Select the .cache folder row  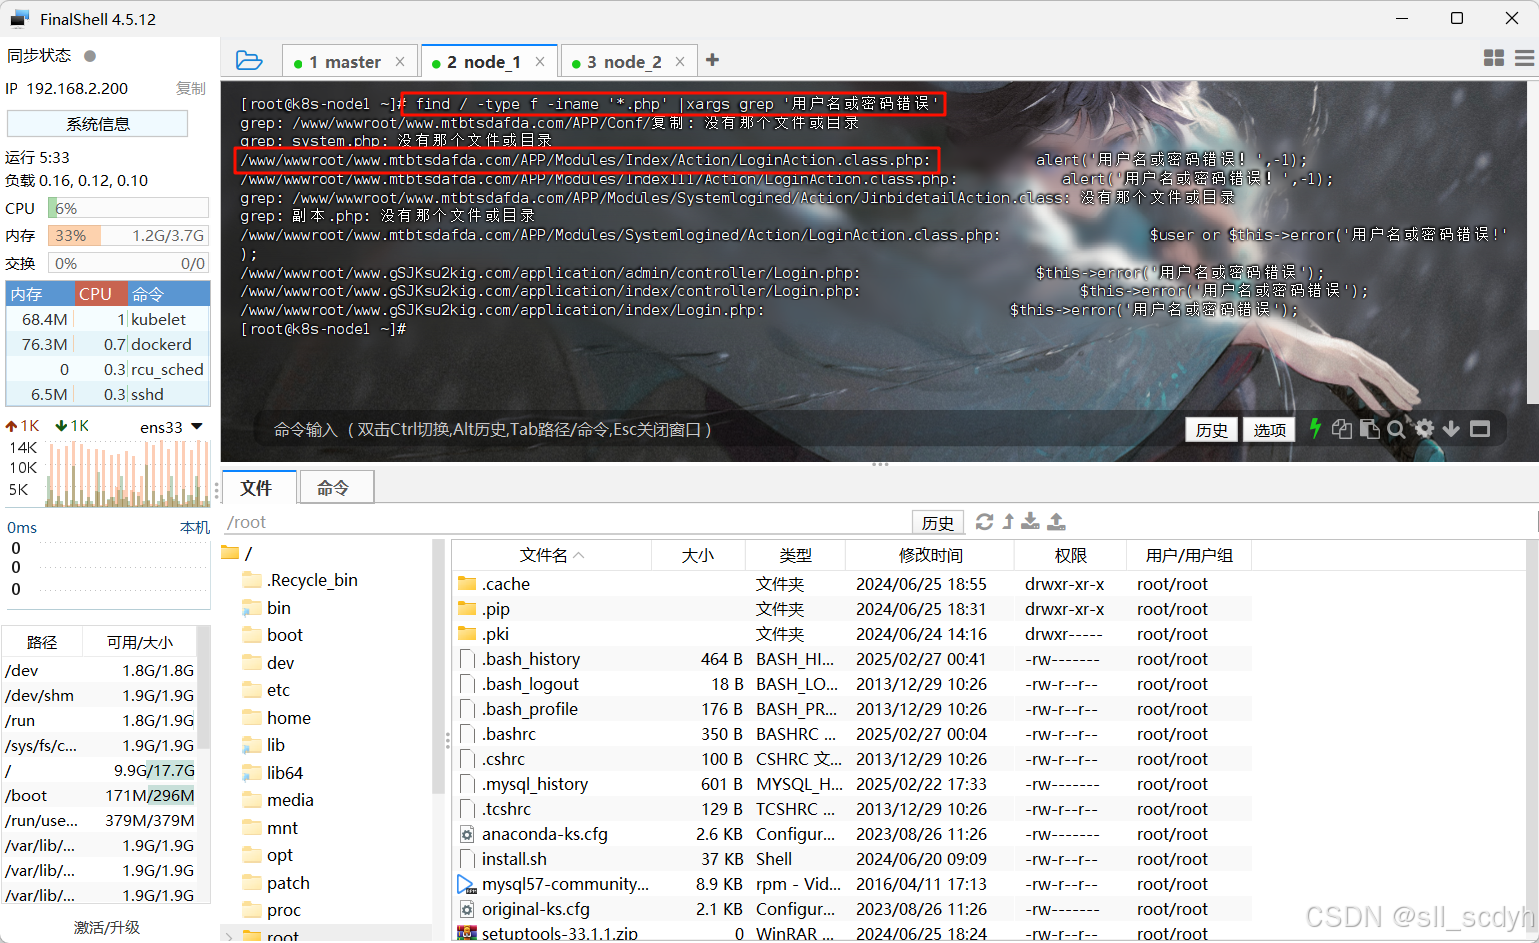point(851,584)
